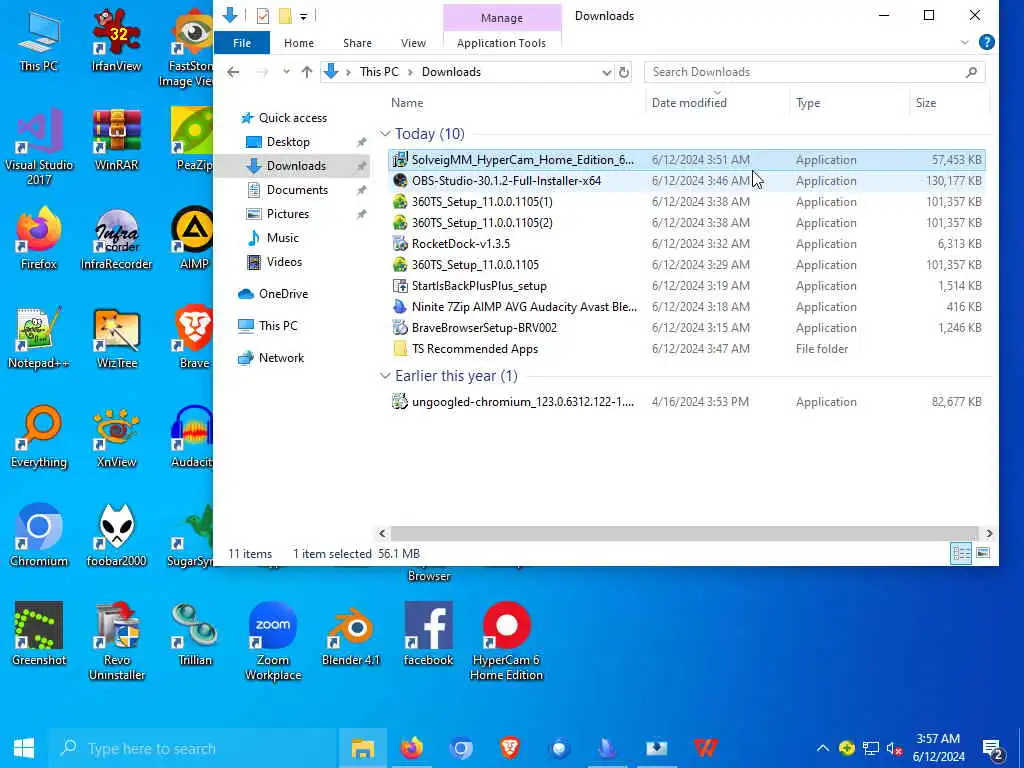This screenshot has height=768, width=1024.
Task: Open File Explorer from the taskbar
Action: point(363,748)
